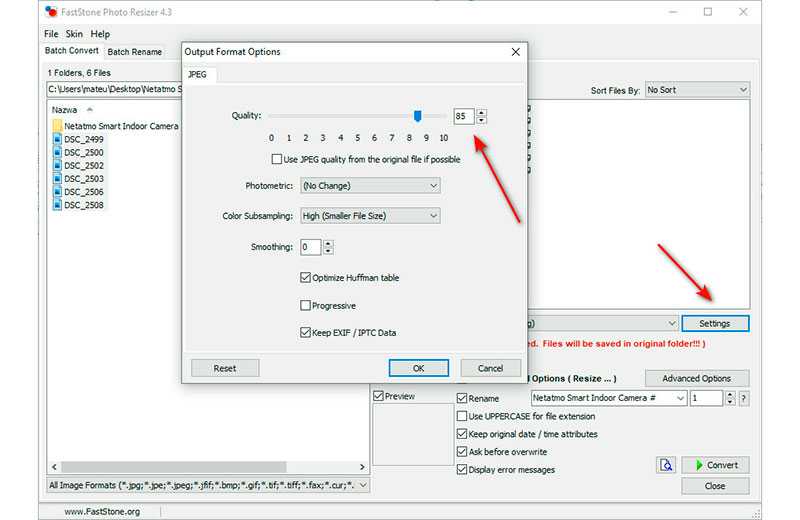
Task: Click the DSC_2508 file icon in the list
Action: tap(56, 205)
